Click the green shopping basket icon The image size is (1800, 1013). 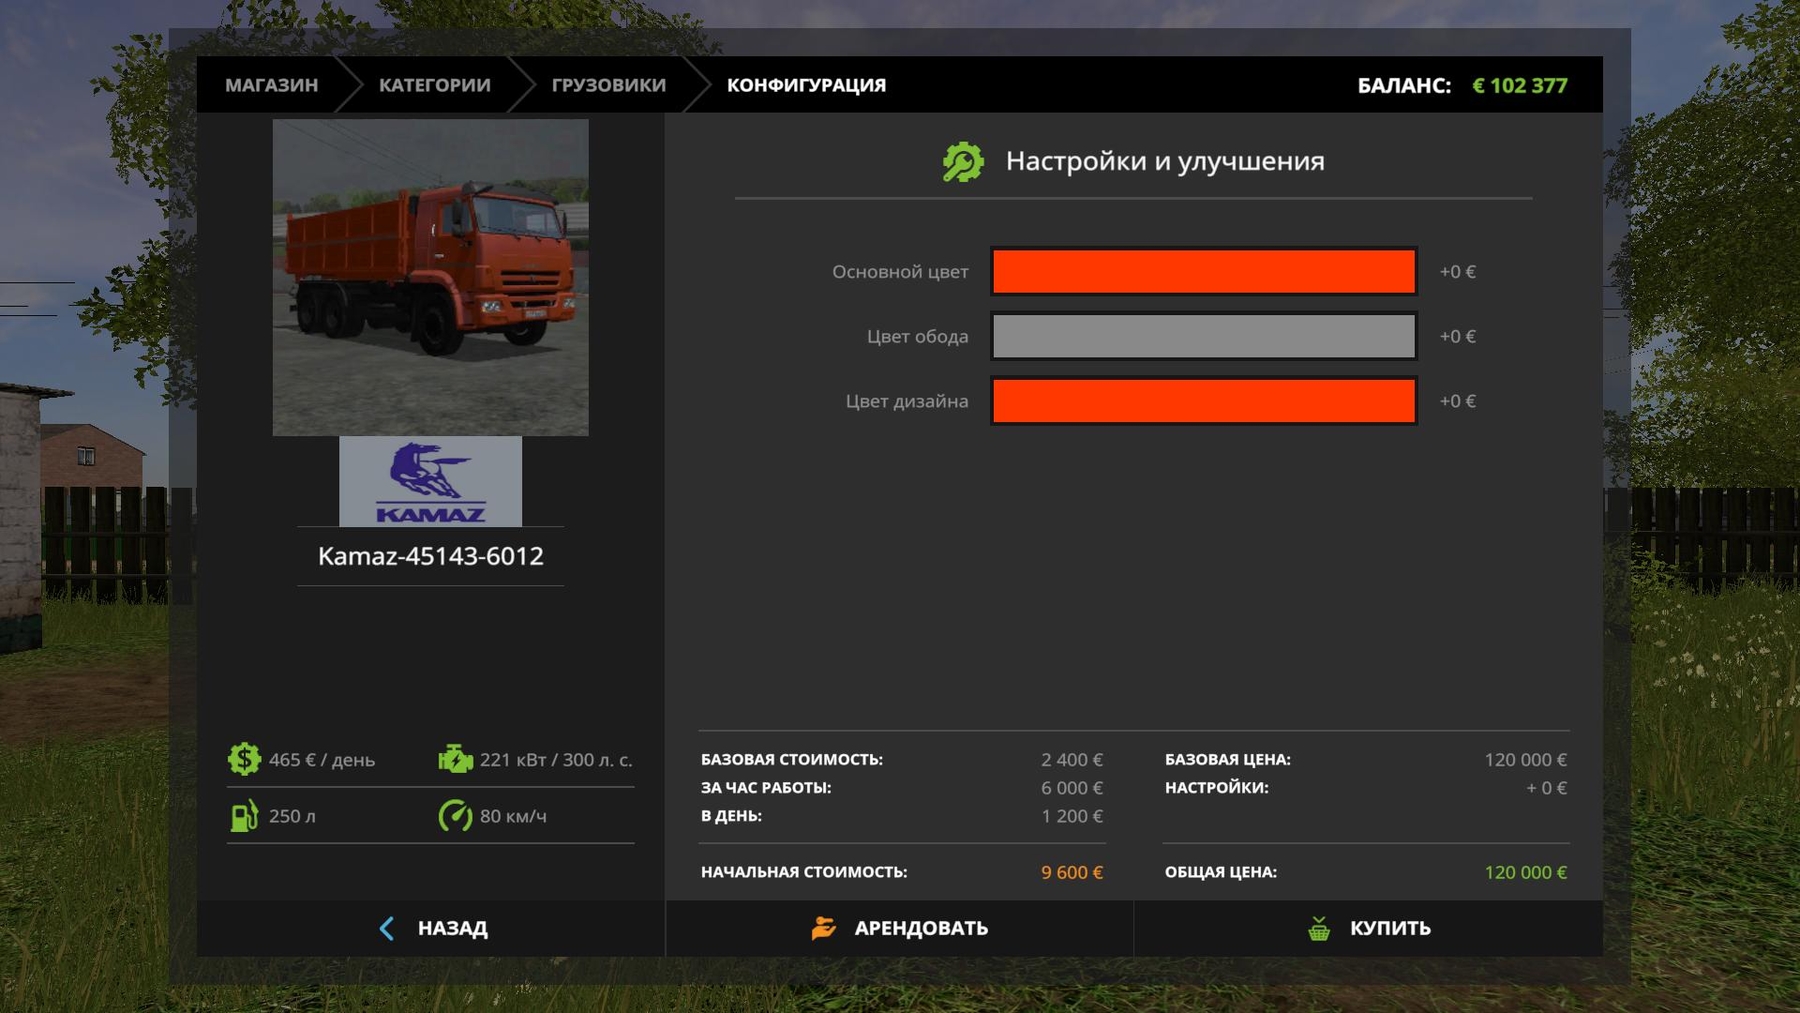(1319, 928)
